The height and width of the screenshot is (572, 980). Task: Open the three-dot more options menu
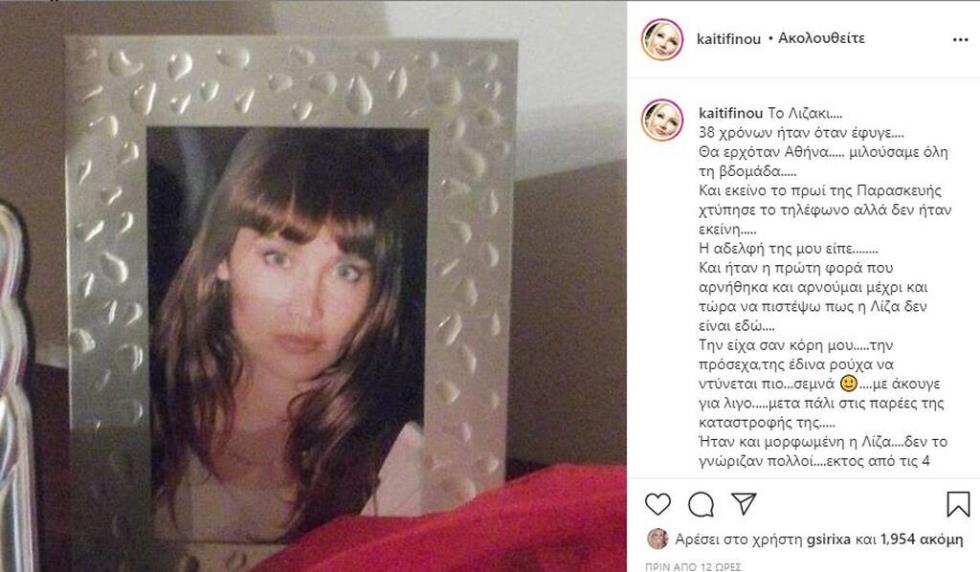[x=960, y=39]
